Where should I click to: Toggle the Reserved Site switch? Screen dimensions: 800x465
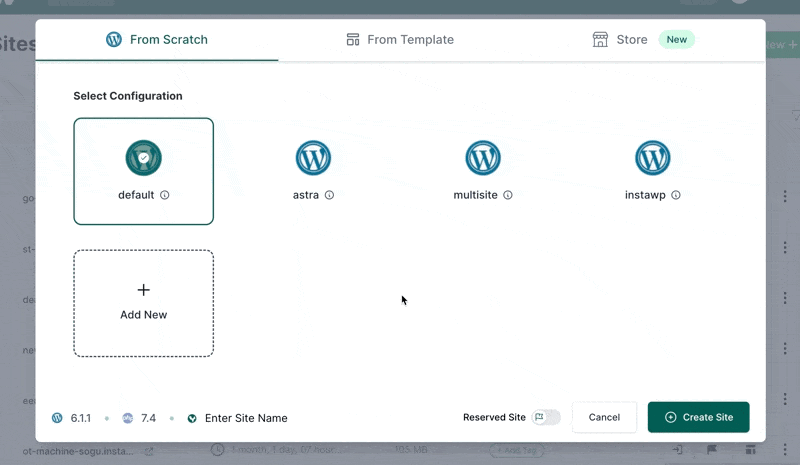[546, 417]
